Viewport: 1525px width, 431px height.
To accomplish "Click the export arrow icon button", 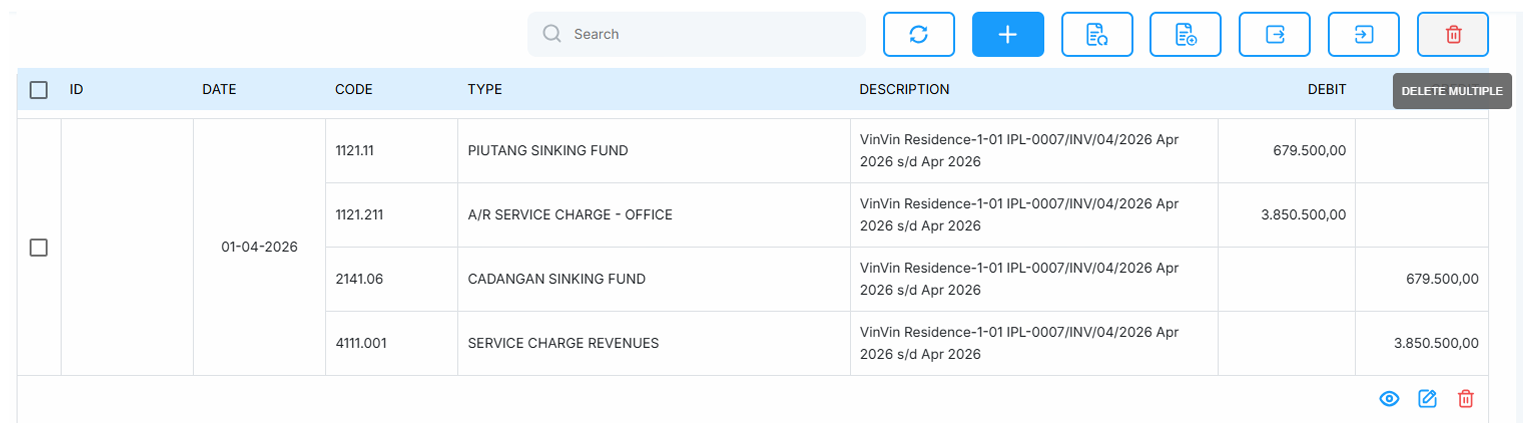I will [1275, 34].
